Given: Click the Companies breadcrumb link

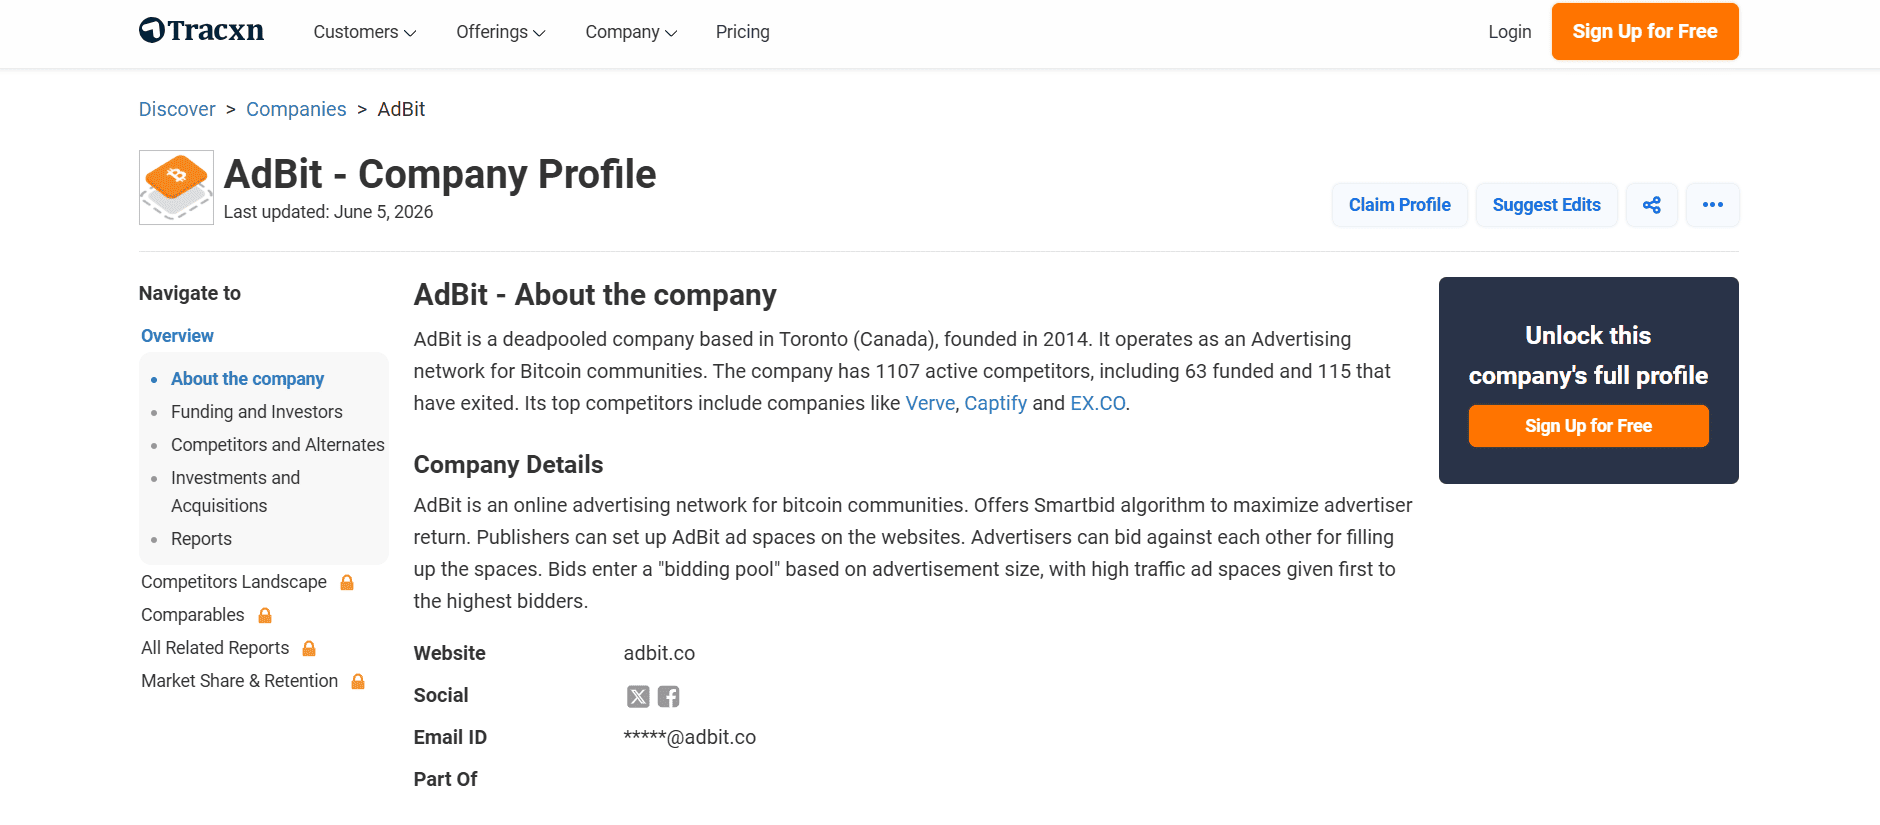Looking at the screenshot, I should (x=296, y=109).
